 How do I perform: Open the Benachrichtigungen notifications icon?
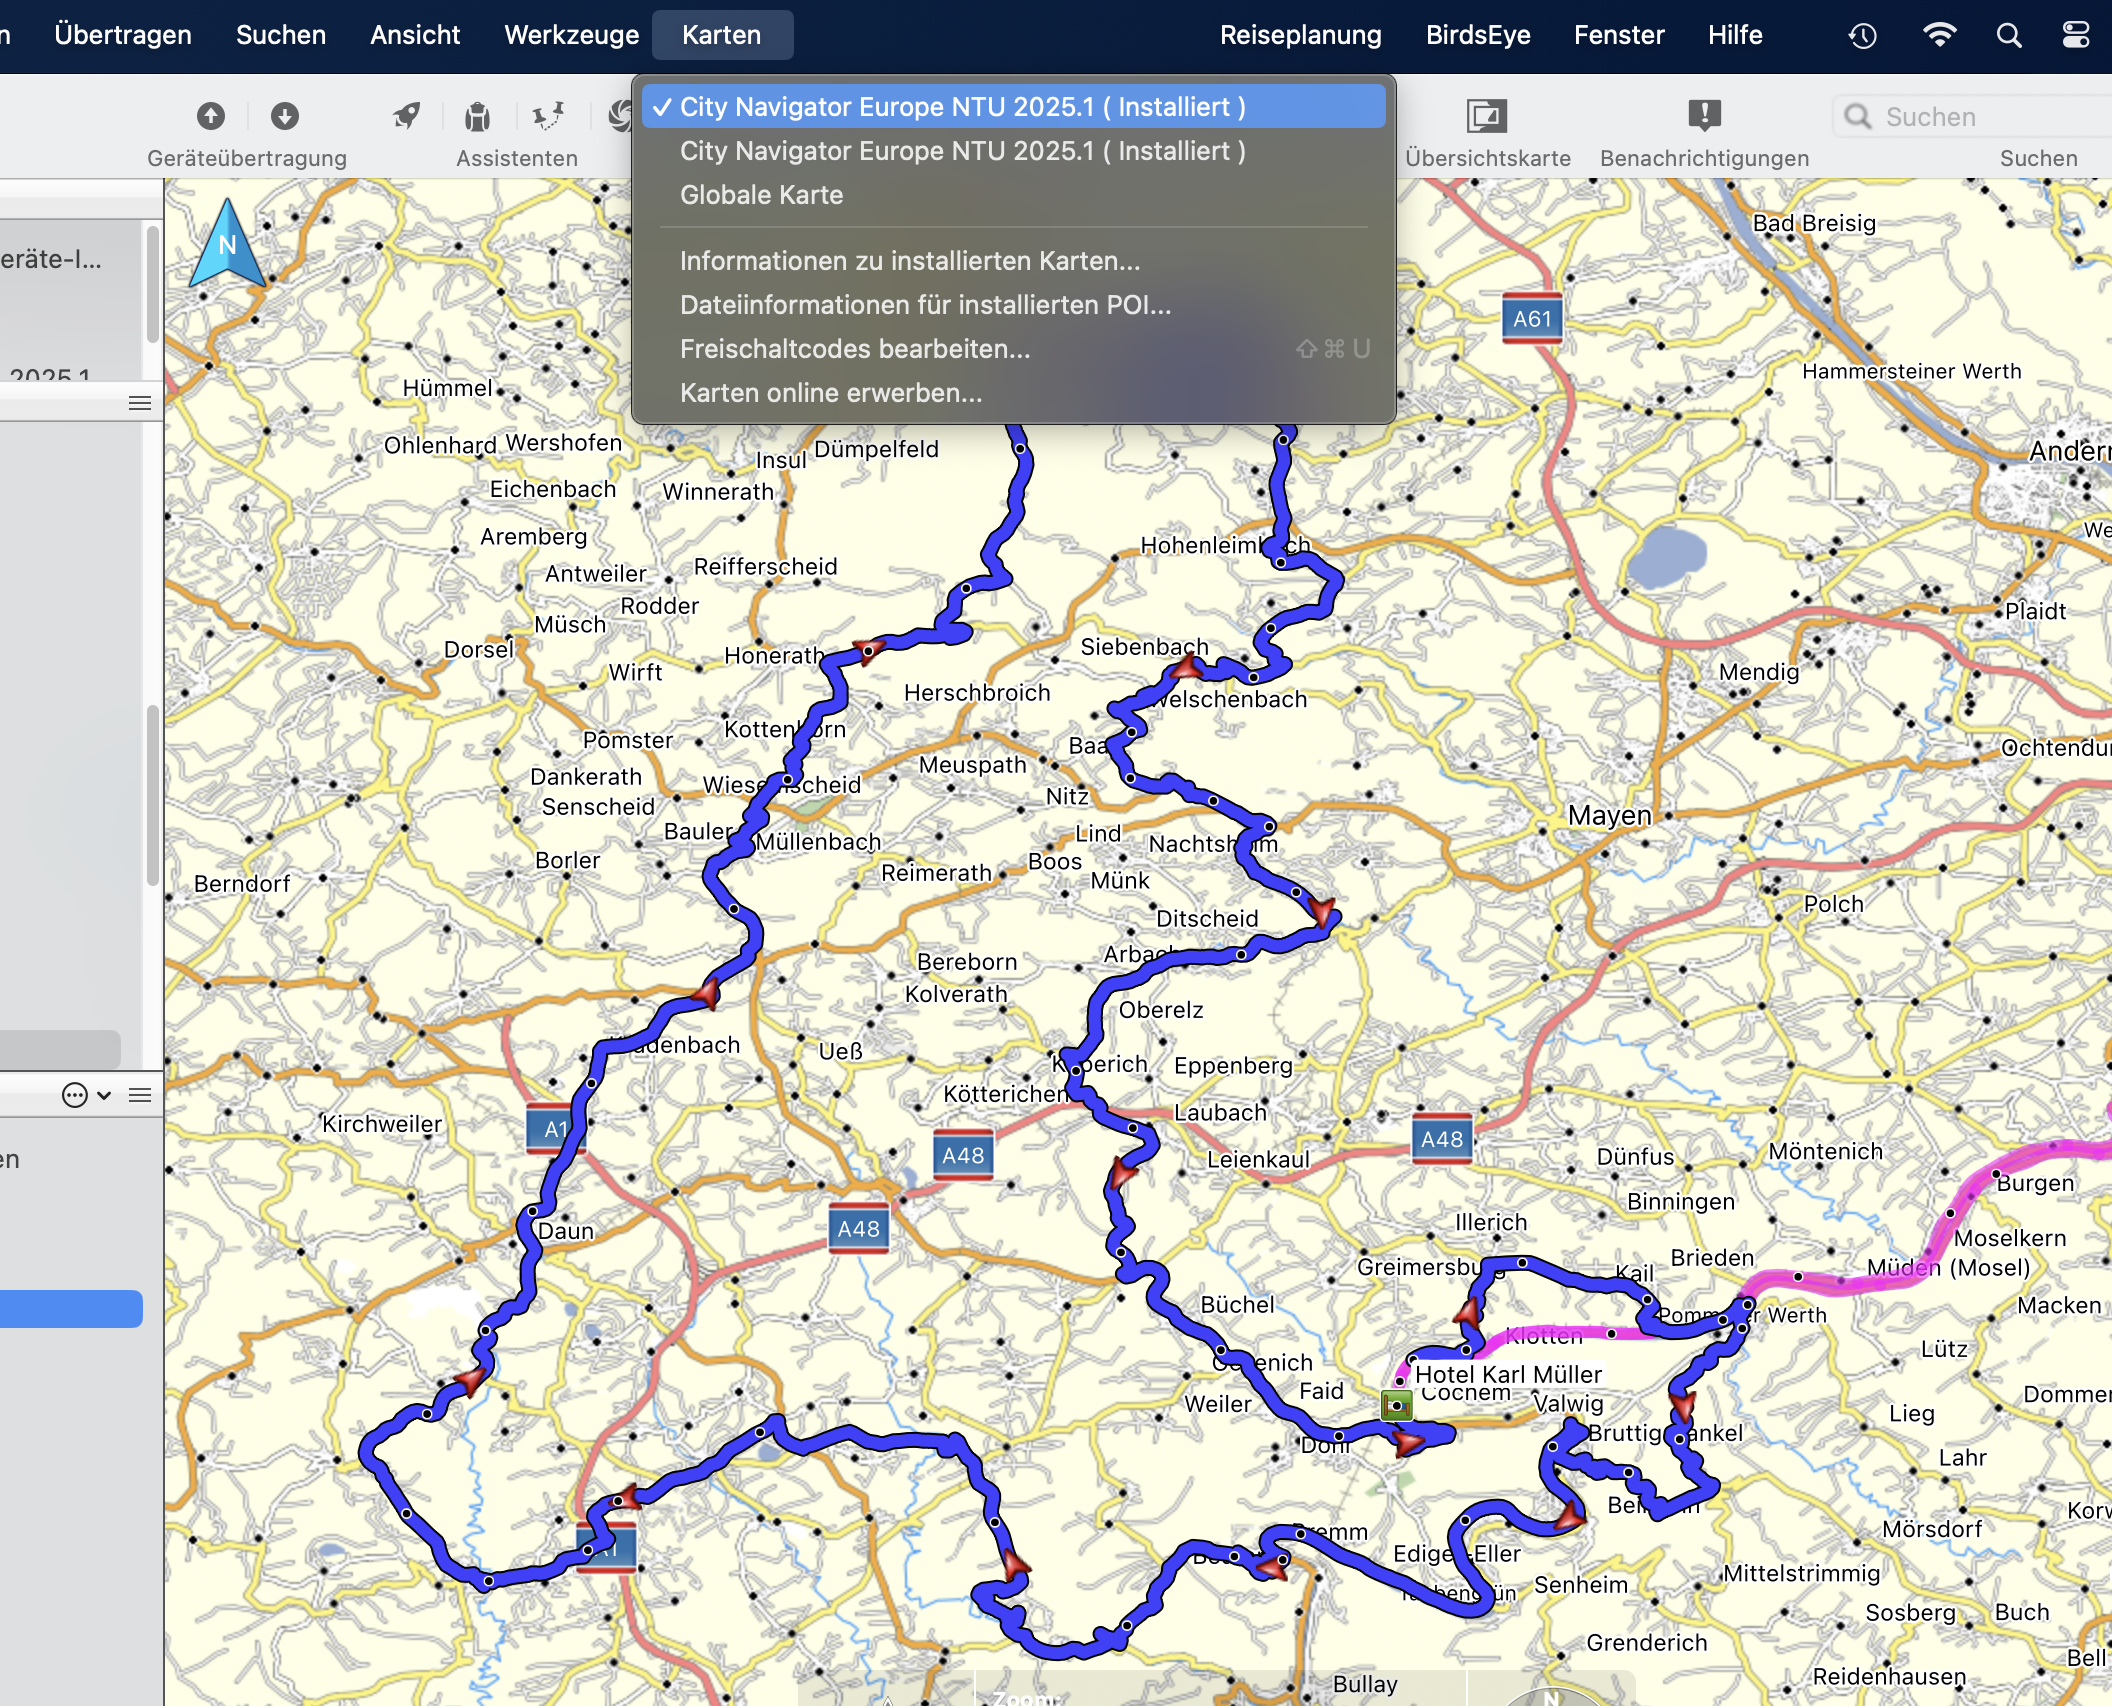tap(1703, 116)
